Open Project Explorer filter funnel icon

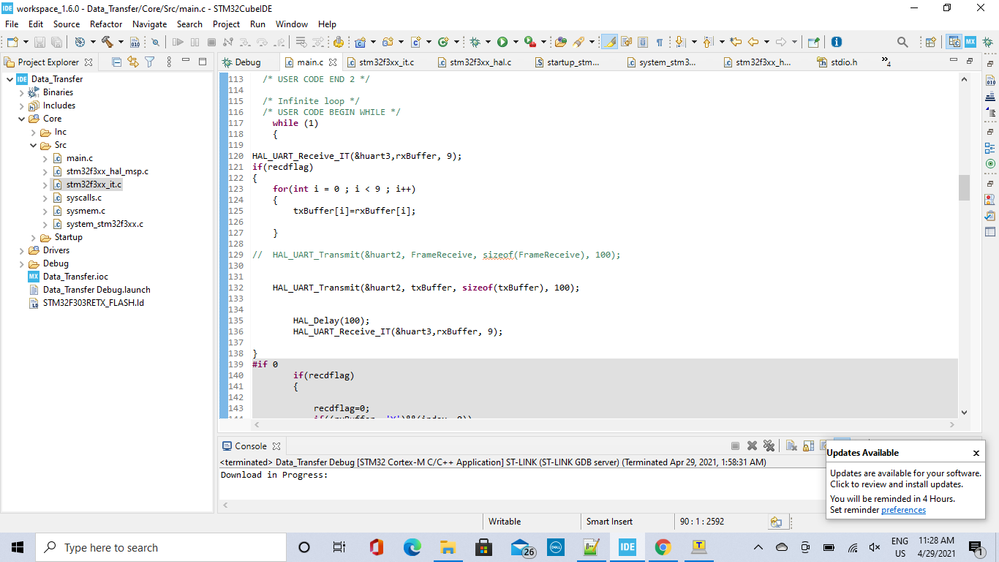click(x=150, y=62)
